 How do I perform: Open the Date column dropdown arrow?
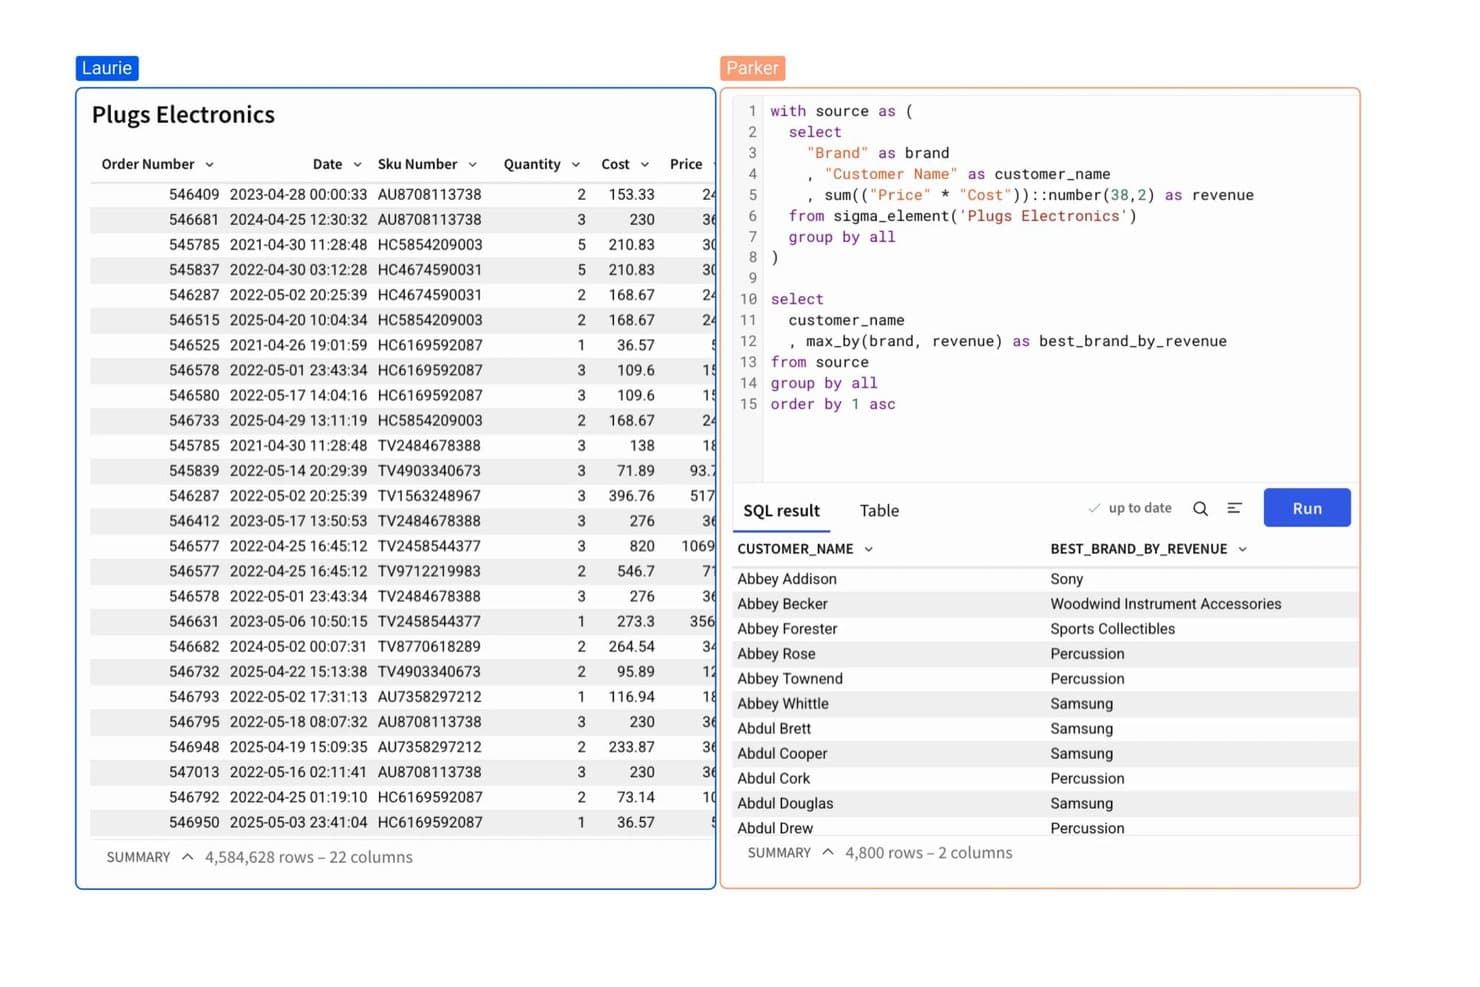pyautogui.click(x=357, y=165)
